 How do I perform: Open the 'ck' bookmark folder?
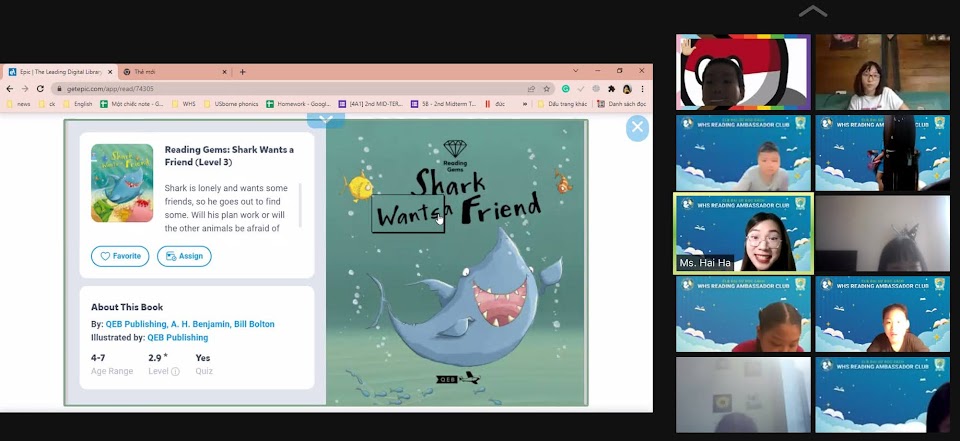(x=47, y=104)
